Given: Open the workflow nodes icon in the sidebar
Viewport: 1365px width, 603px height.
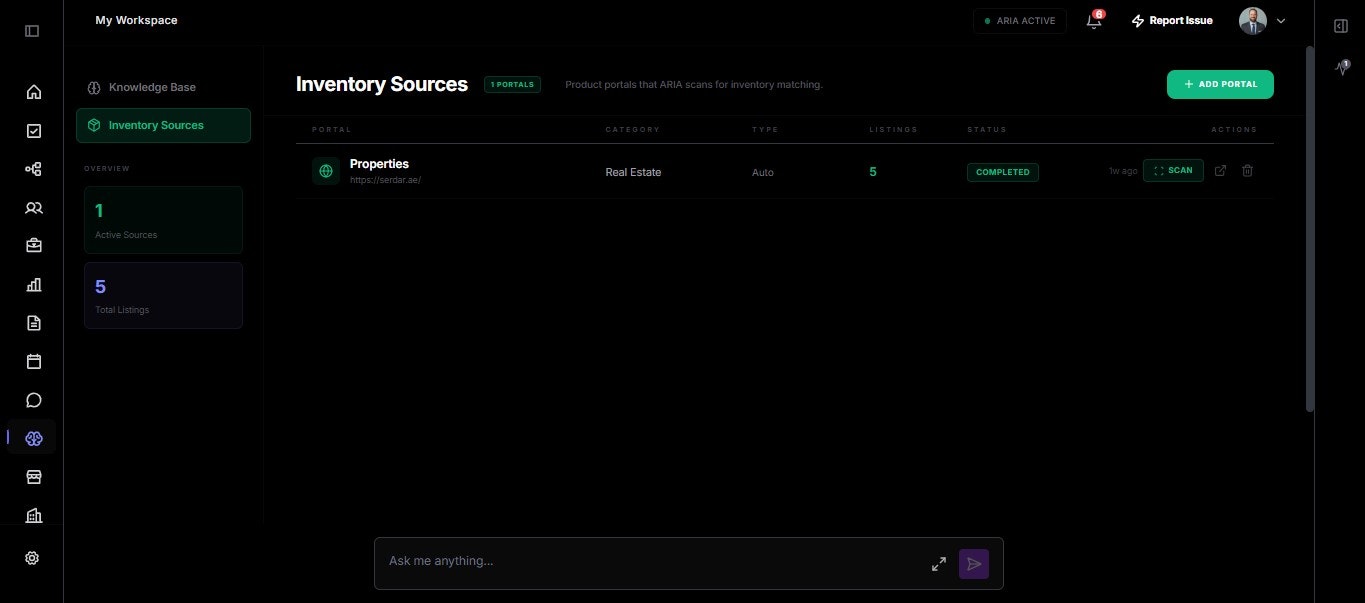Looking at the screenshot, I should (33, 168).
